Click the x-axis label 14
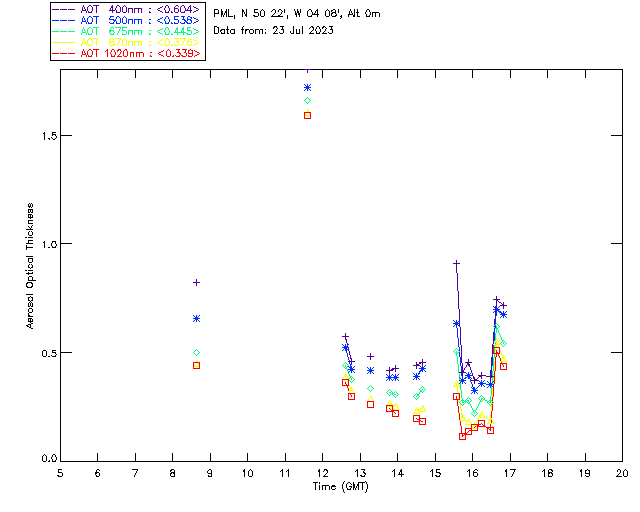 tap(398, 473)
